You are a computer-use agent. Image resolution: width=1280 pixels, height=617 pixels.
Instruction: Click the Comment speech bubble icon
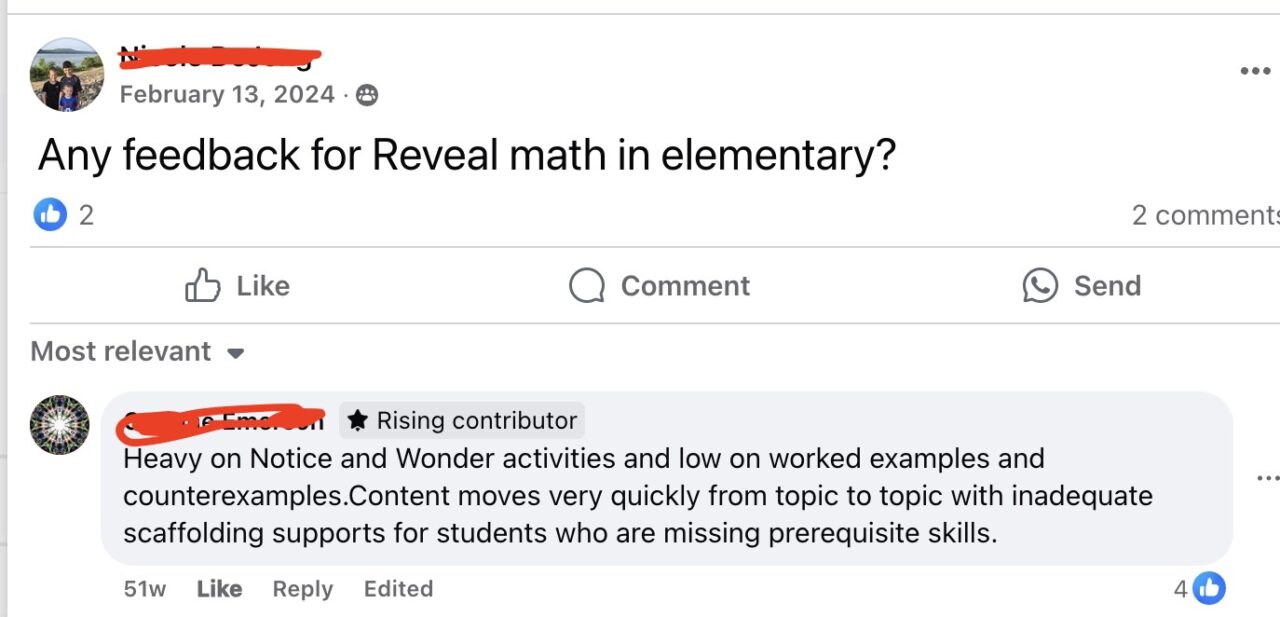587,285
